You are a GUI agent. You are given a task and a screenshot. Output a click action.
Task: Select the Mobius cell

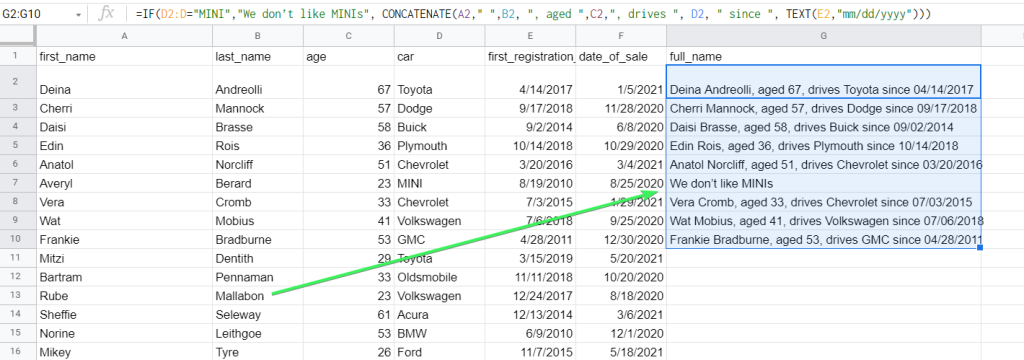[259, 221]
